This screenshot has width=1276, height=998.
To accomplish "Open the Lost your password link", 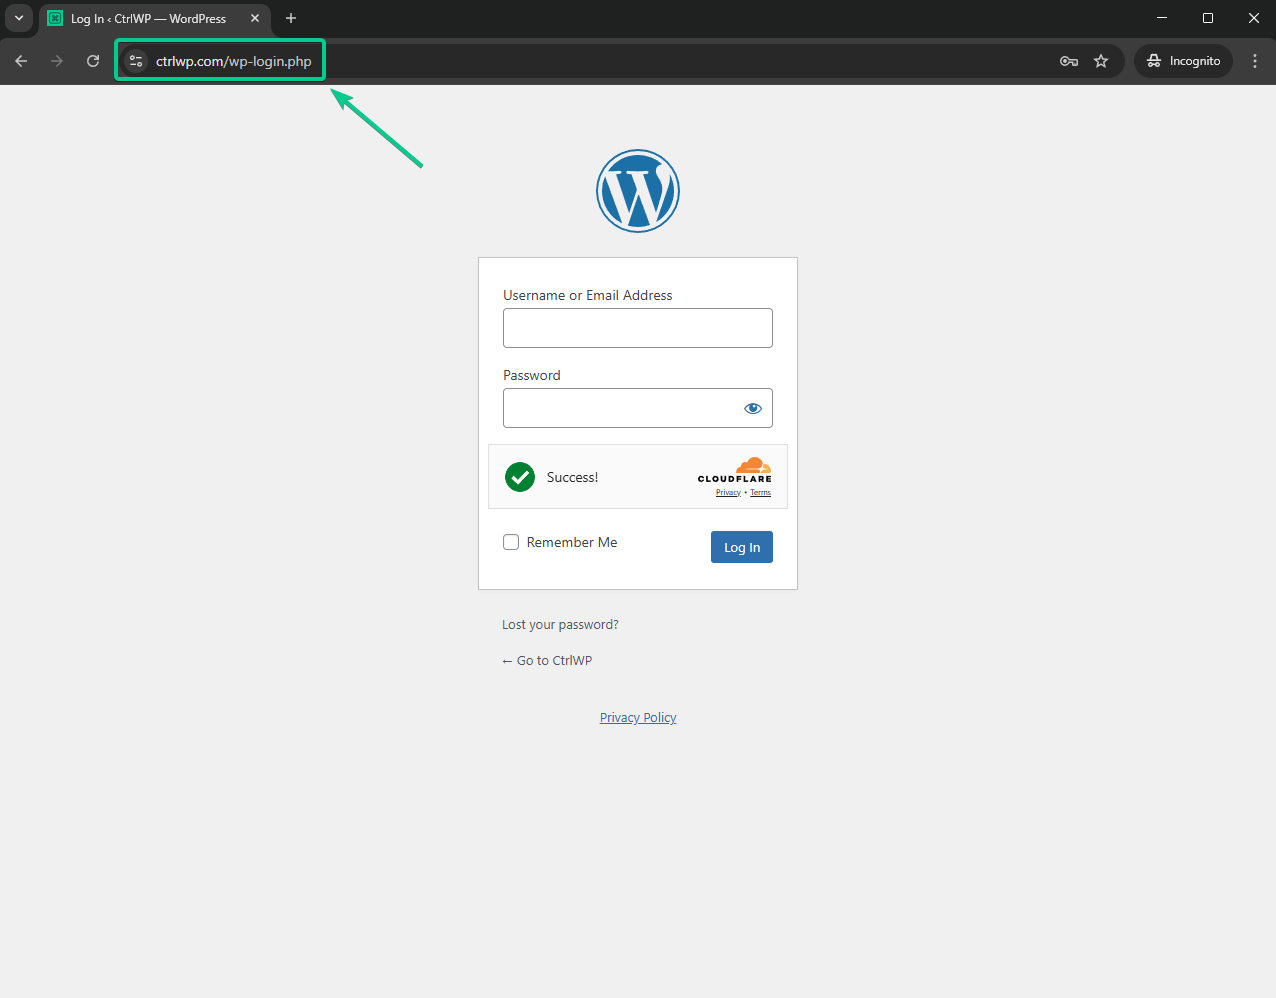I will (560, 625).
